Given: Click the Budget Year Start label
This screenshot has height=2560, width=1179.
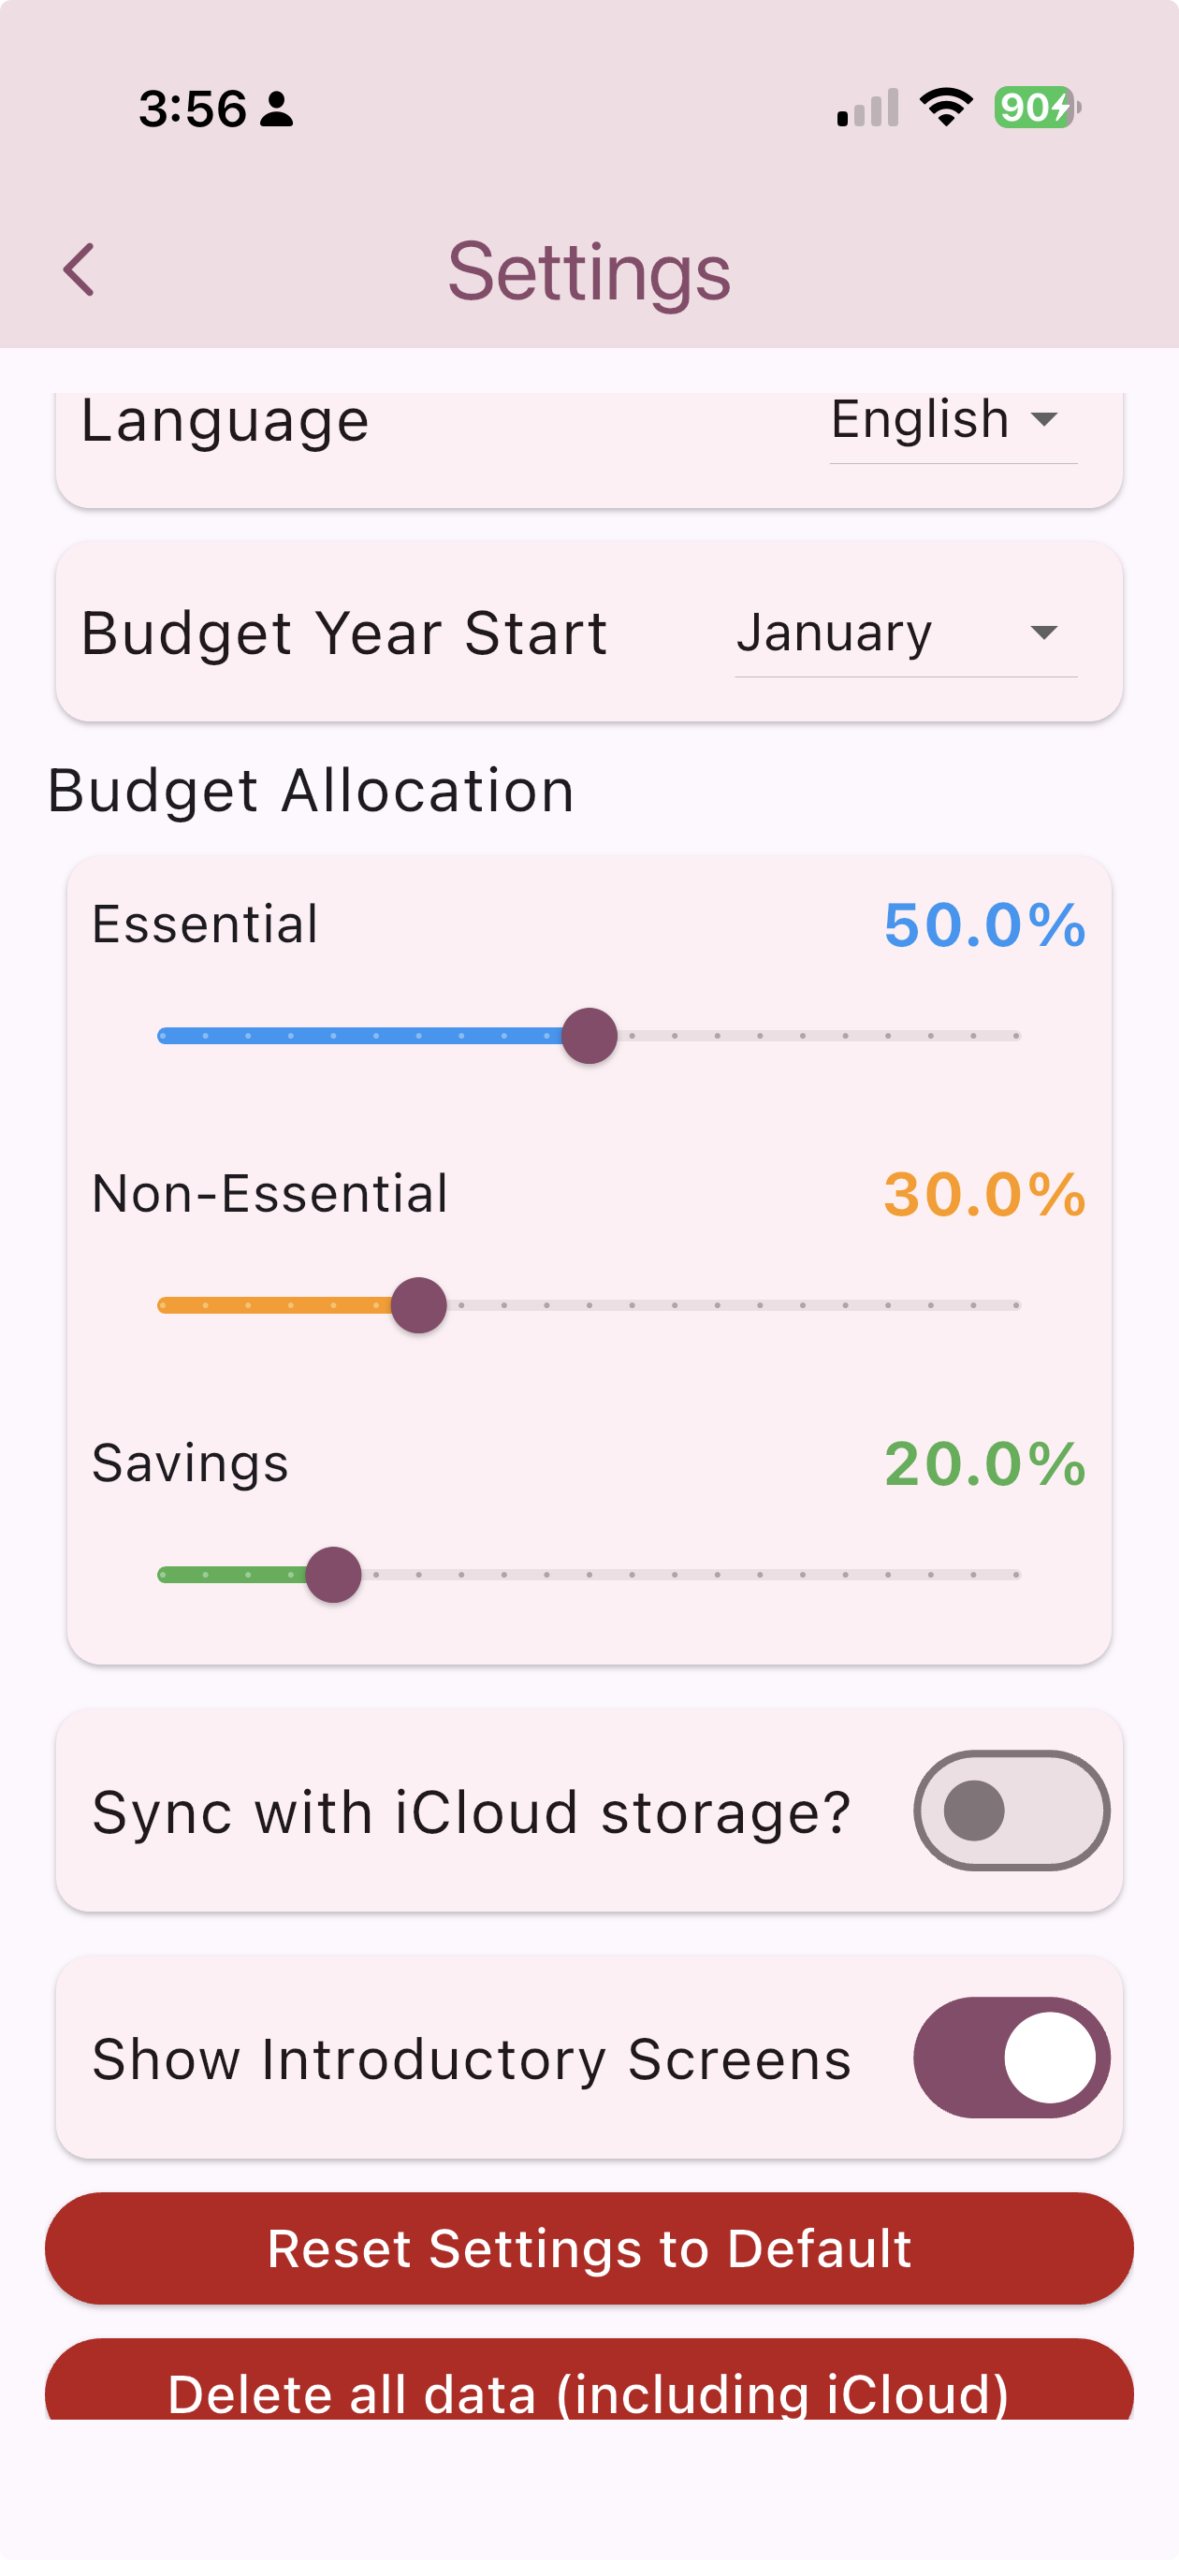Looking at the screenshot, I should tap(344, 633).
